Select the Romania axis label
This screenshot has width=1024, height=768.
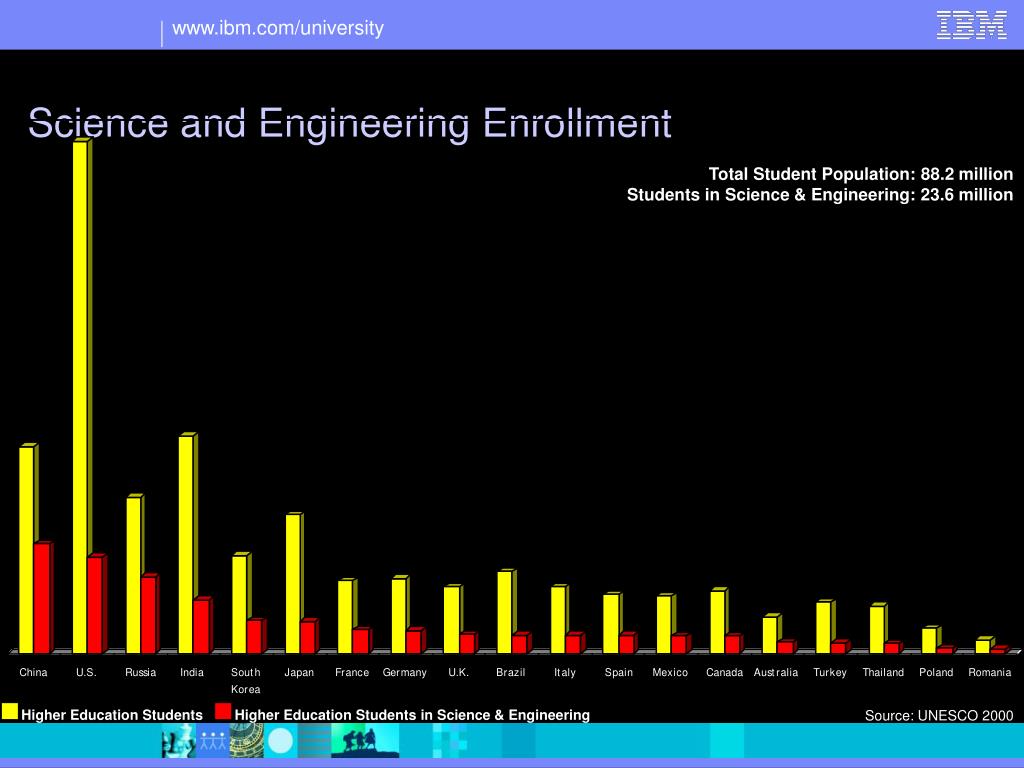coord(989,672)
